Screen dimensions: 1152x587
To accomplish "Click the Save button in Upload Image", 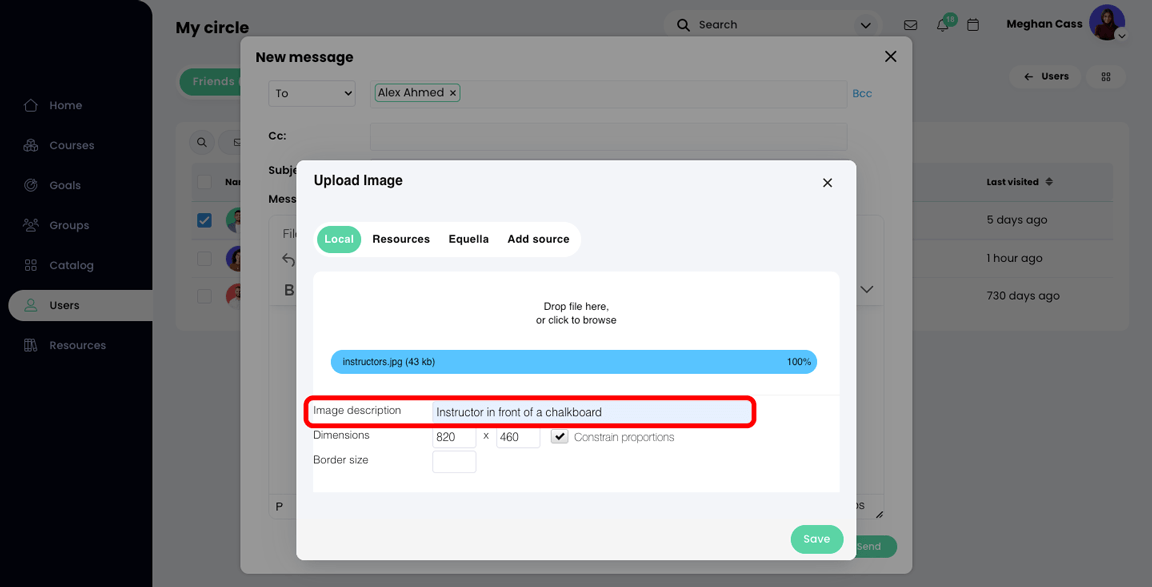I will click(x=816, y=539).
